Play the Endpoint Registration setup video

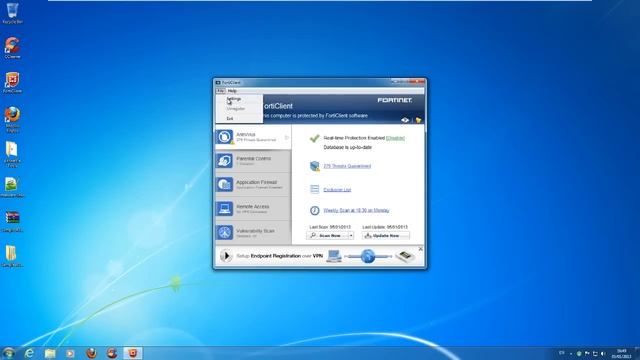click(x=226, y=256)
